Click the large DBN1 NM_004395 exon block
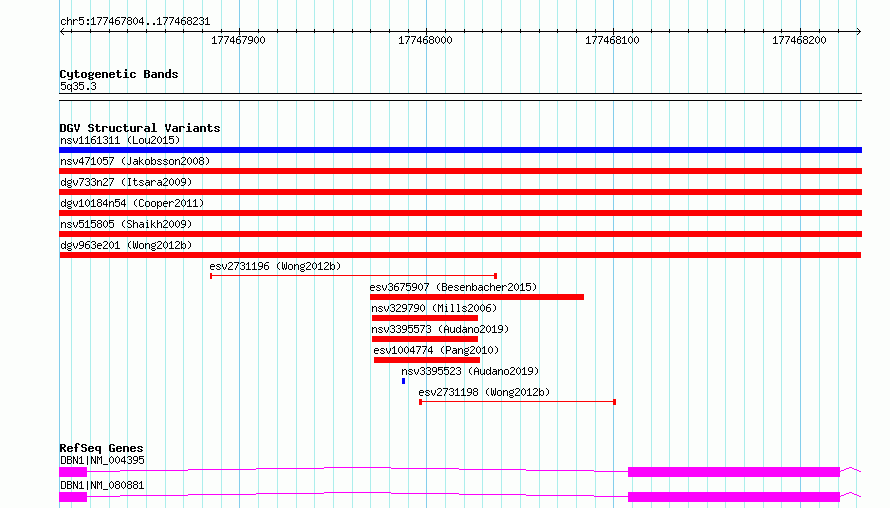890x508 pixels. pyautogui.click(x=734, y=472)
